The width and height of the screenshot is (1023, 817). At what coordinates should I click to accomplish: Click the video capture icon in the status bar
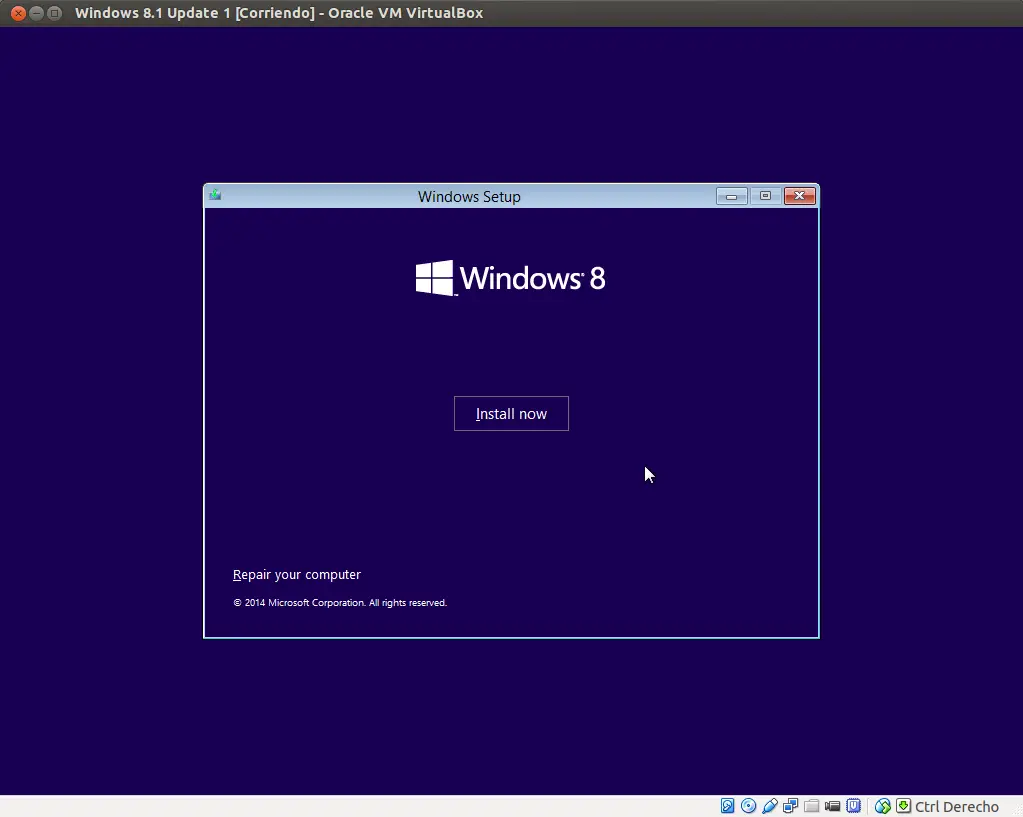coord(832,806)
